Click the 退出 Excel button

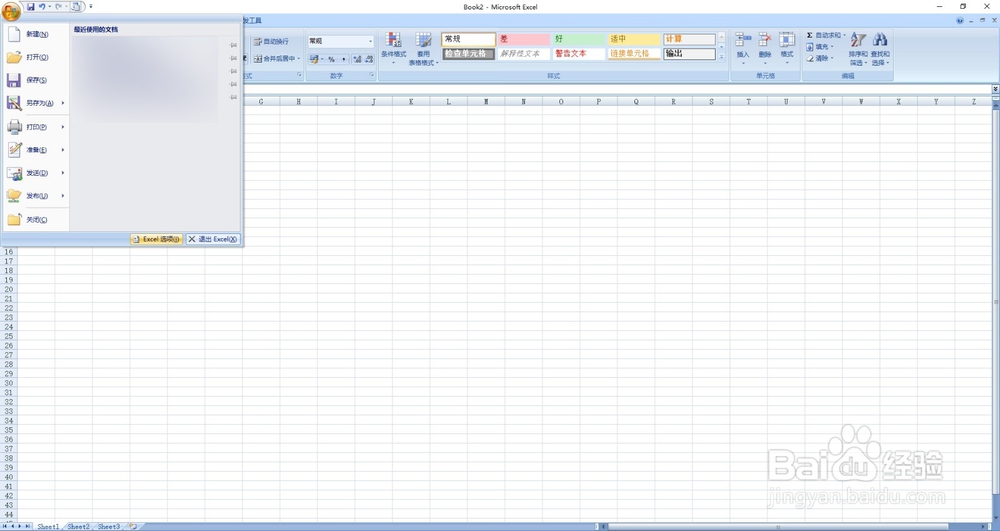212,239
